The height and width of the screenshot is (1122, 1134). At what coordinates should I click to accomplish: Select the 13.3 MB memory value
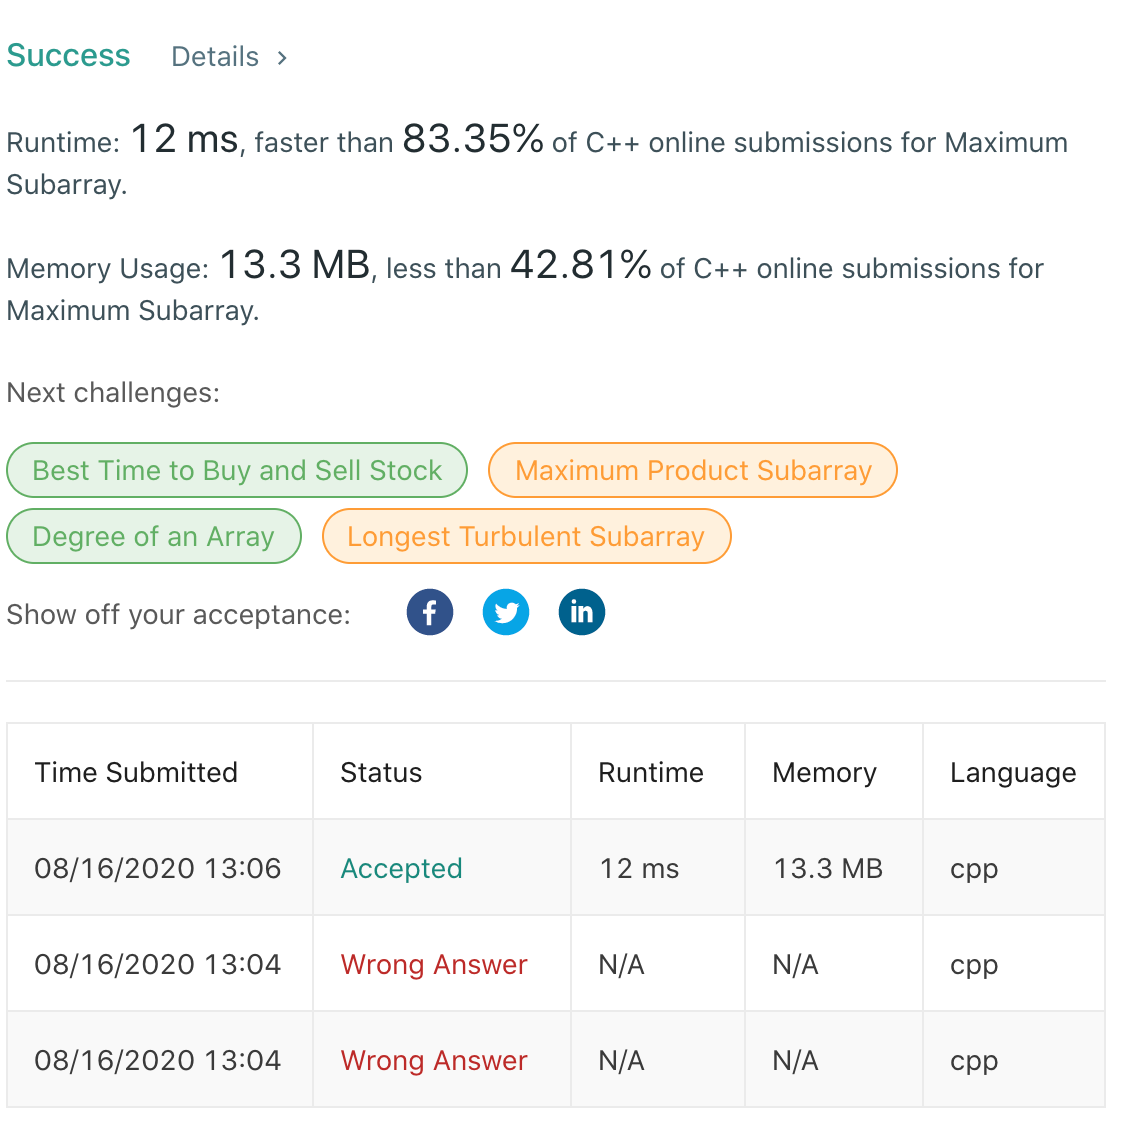[x=827, y=868]
